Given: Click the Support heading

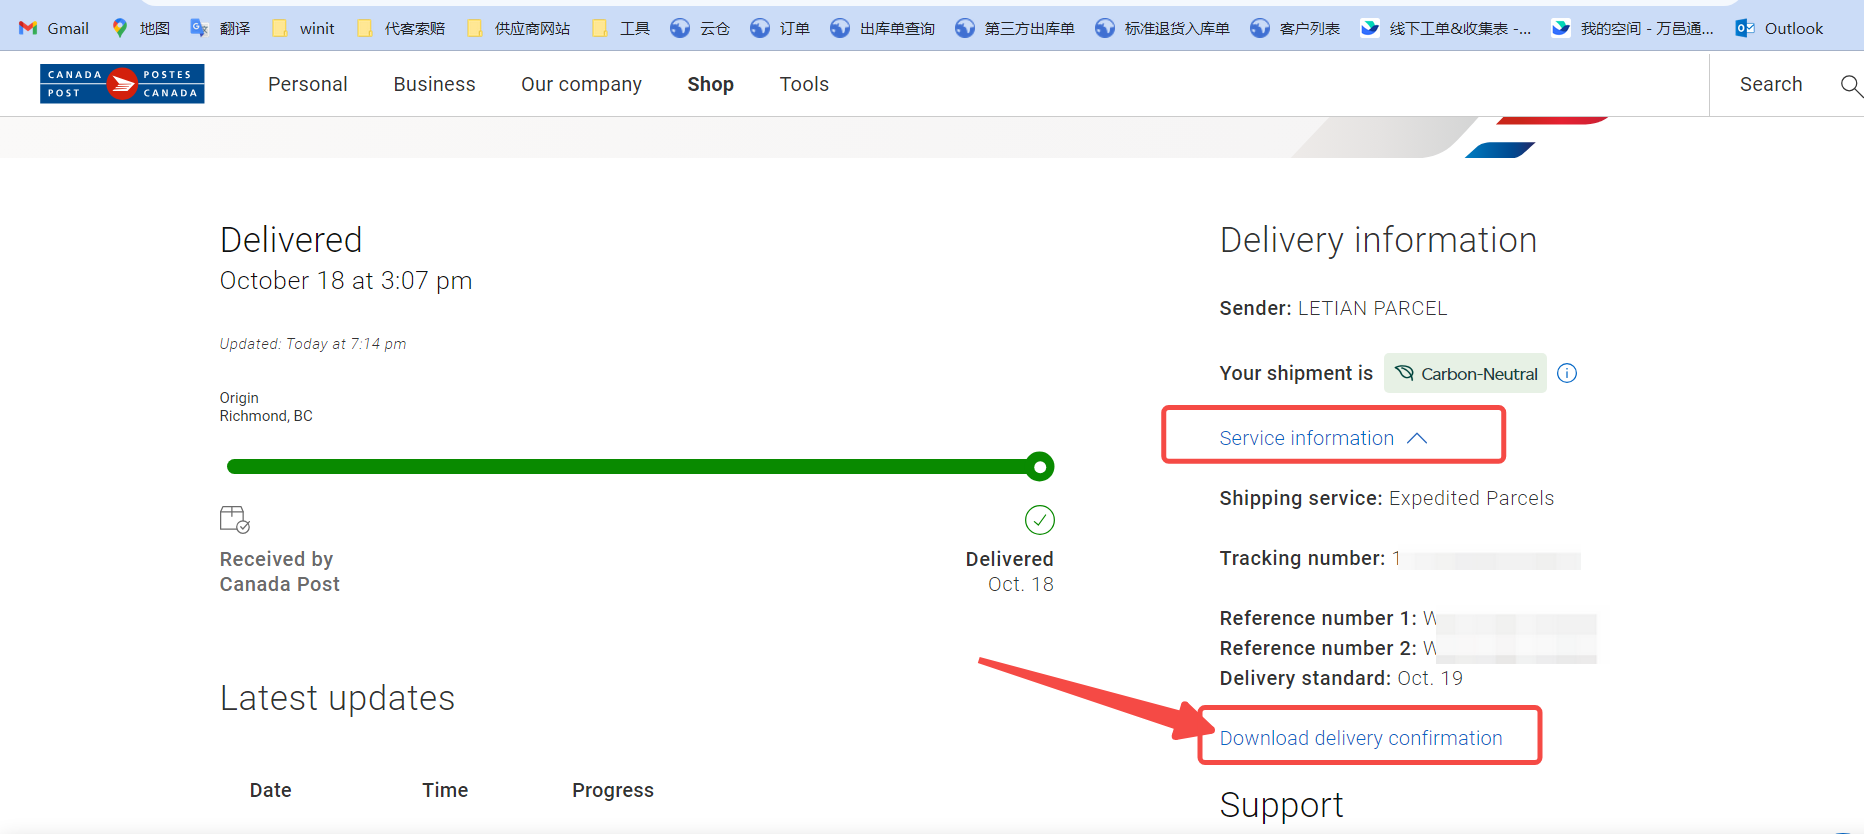Looking at the screenshot, I should click(1281, 805).
